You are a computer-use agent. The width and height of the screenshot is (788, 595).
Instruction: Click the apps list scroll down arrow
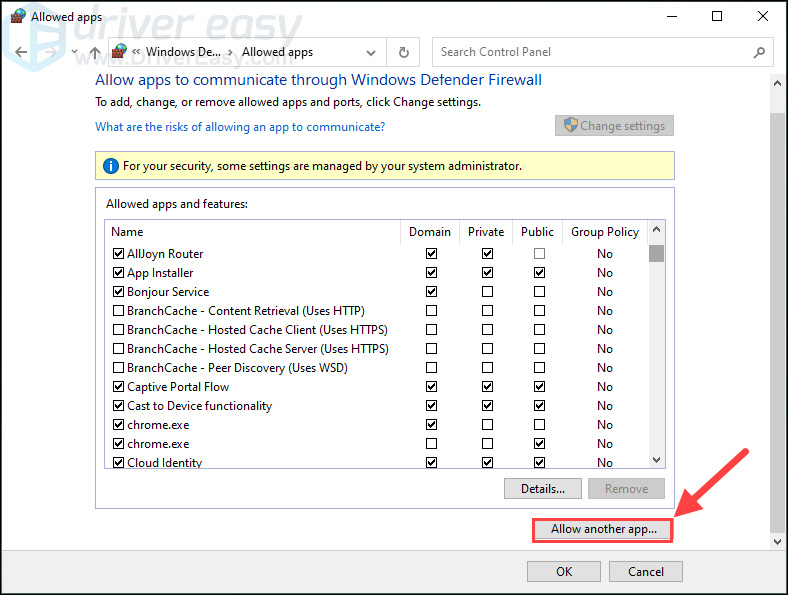[656, 460]
